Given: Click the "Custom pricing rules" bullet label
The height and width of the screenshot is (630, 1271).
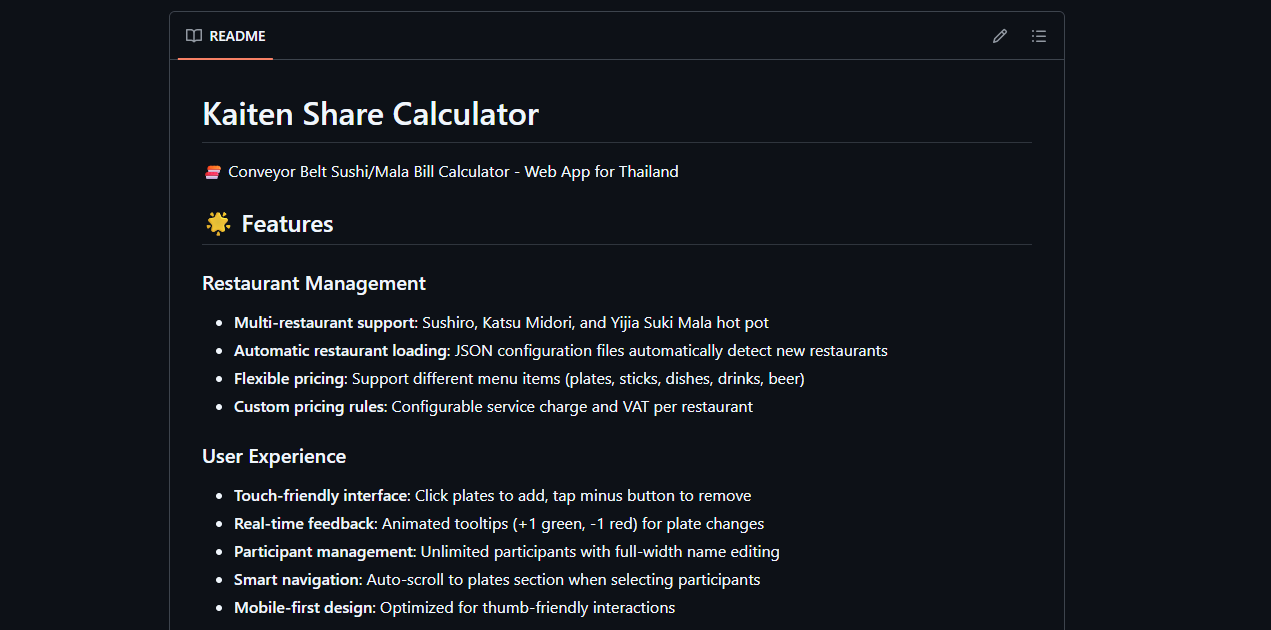Looking at the screenshot, I should 309,407.
